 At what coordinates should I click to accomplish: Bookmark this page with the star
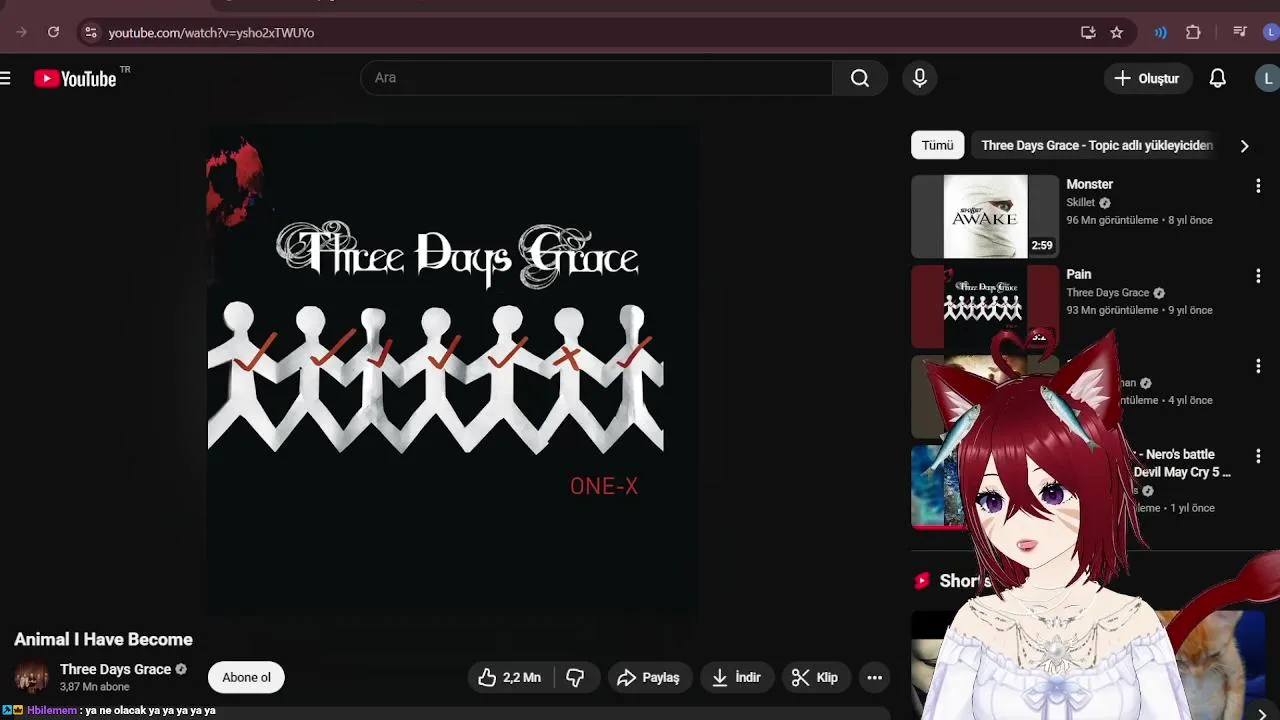1117,32
